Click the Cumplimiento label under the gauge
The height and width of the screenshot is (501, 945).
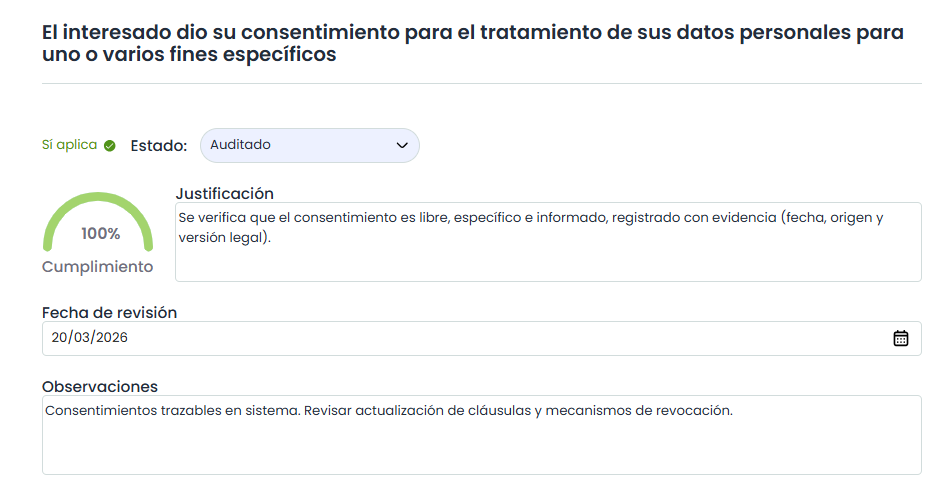[98, 267]
